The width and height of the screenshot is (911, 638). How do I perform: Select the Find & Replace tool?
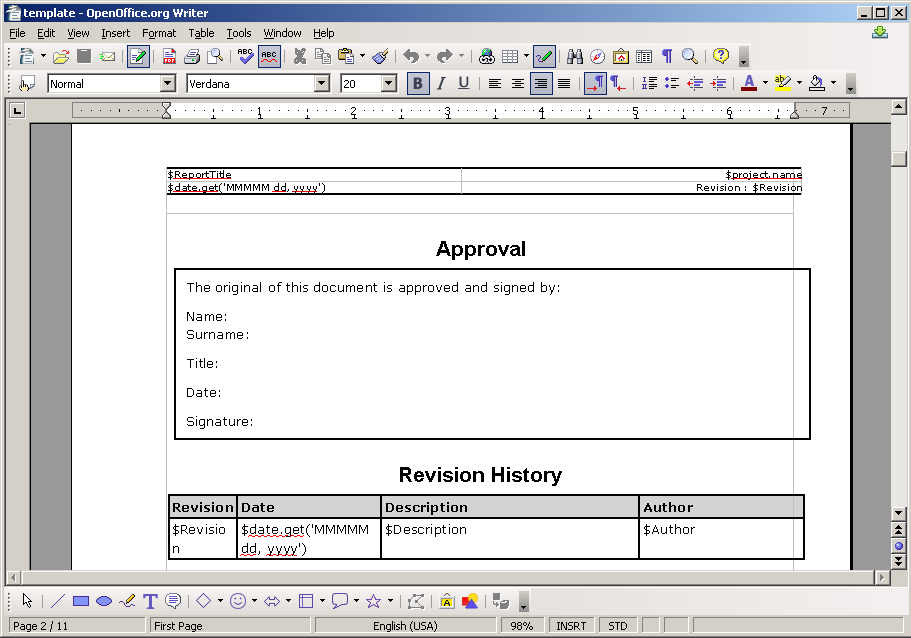577,56
